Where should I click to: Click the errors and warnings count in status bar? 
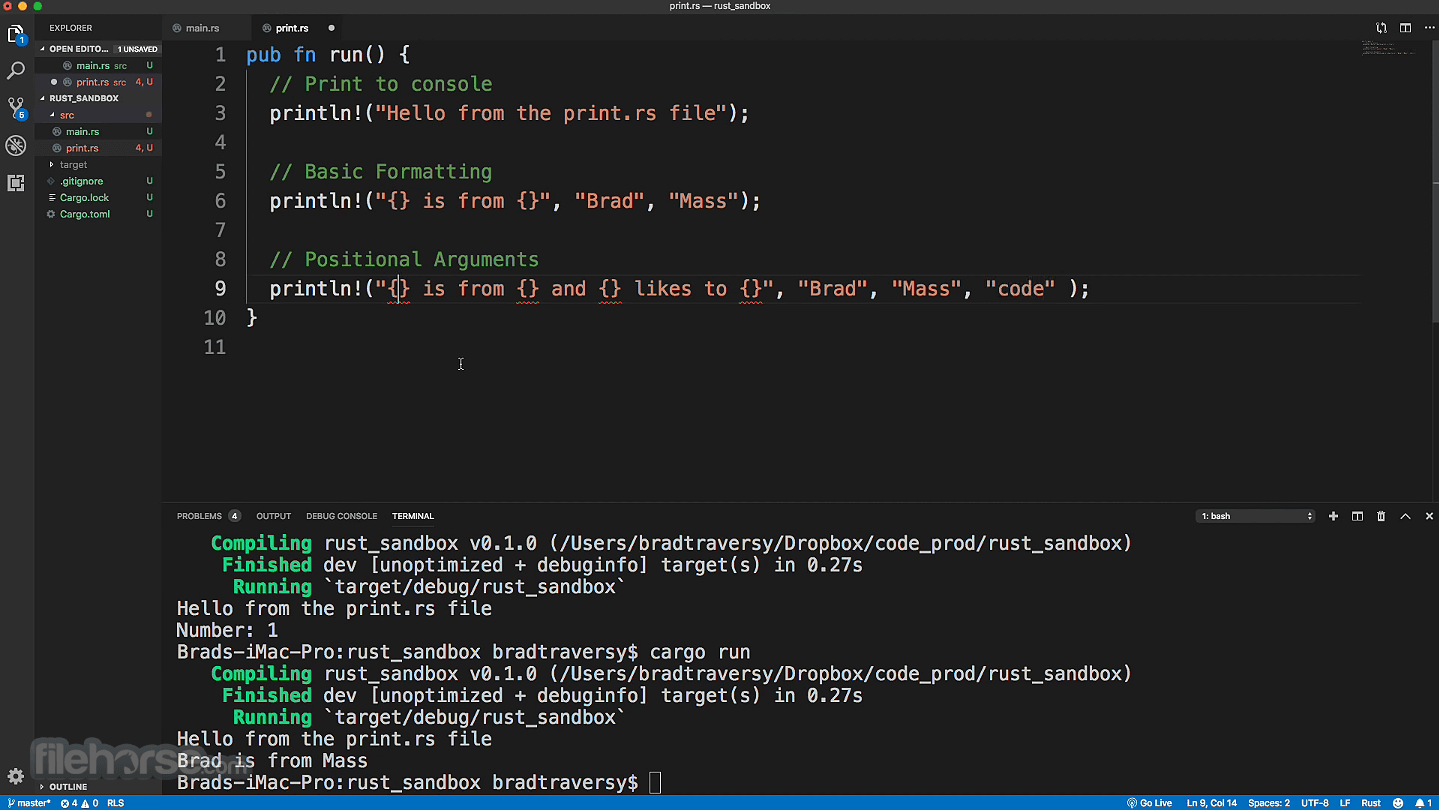(80, 803)
